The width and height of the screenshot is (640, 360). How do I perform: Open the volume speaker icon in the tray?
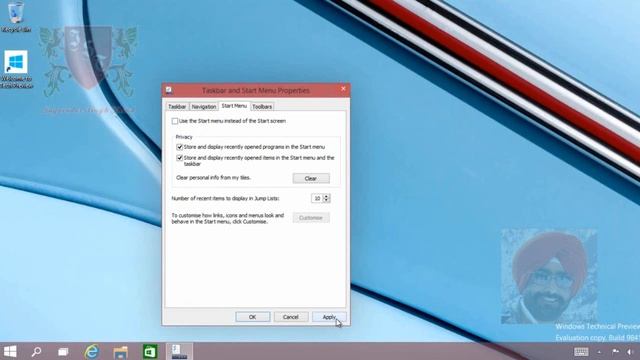(631, 351)
